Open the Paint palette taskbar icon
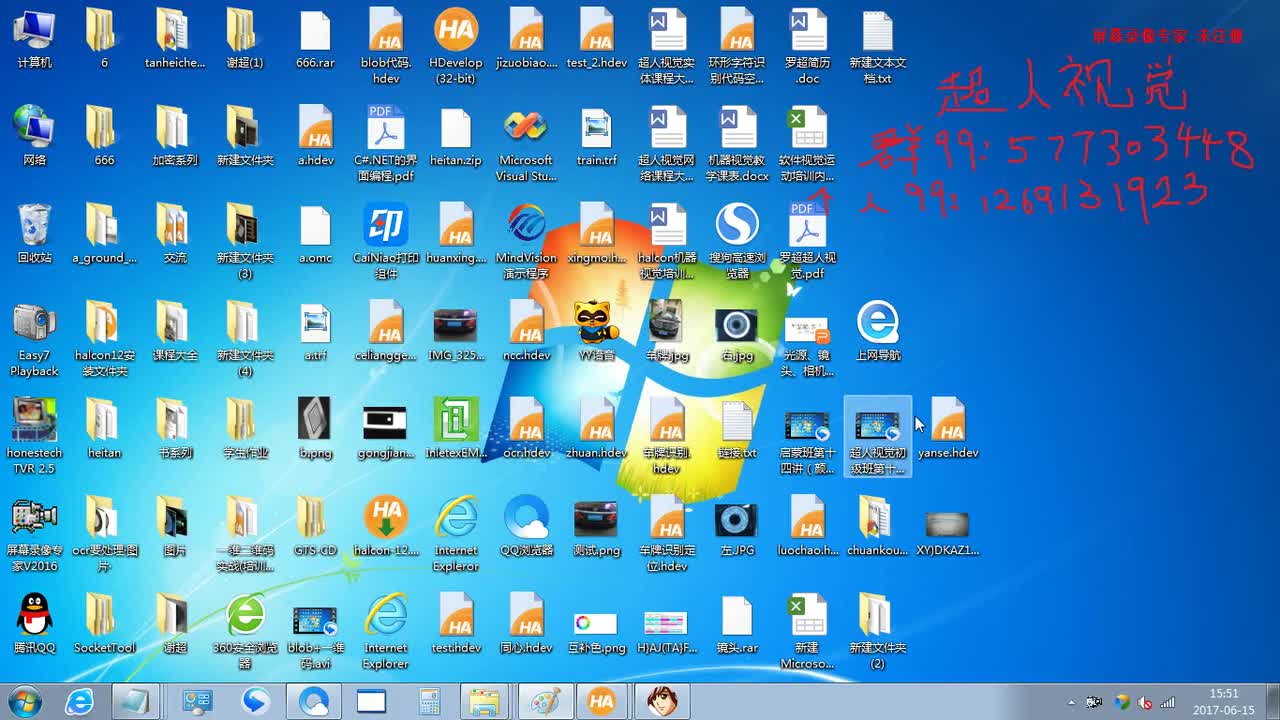 [545, 702]
